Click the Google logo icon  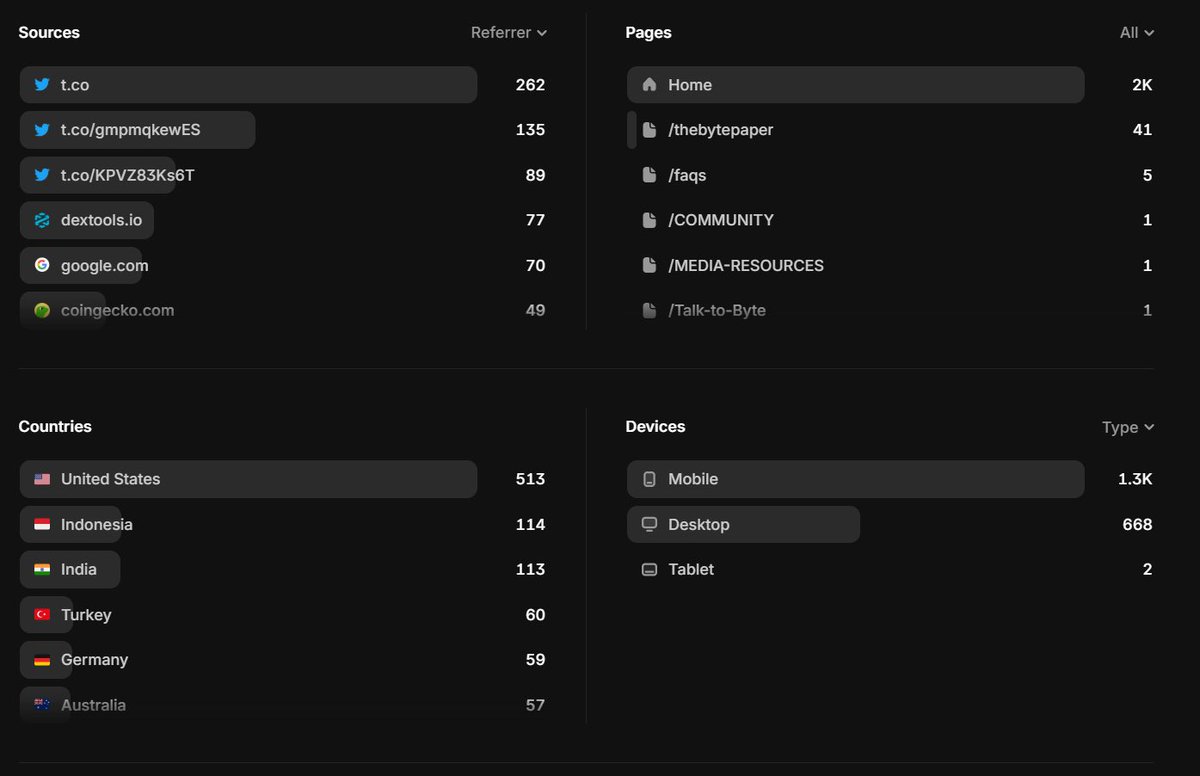[42, 265]
